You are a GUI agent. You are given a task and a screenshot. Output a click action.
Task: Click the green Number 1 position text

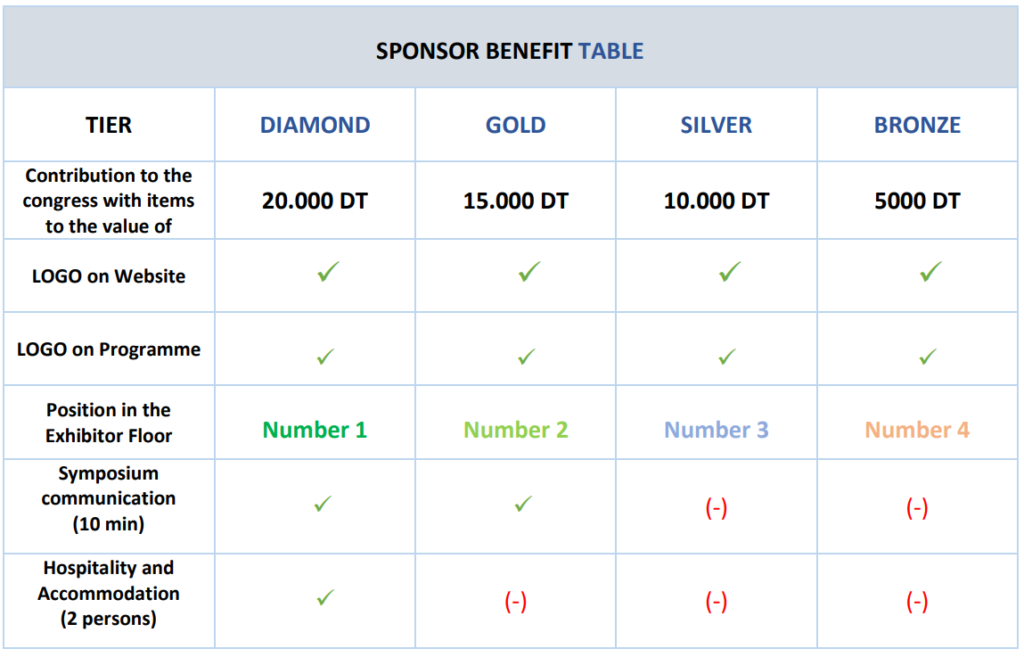pos(315,430)
